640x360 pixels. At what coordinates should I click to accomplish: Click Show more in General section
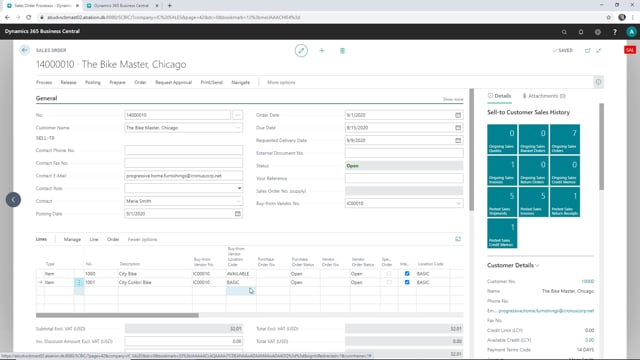453,99
